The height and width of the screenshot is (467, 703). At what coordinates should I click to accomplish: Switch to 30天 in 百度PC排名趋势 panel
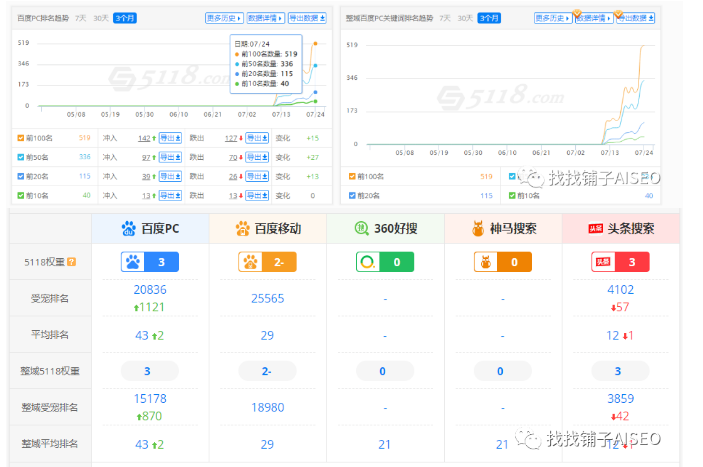pos(101,18)
